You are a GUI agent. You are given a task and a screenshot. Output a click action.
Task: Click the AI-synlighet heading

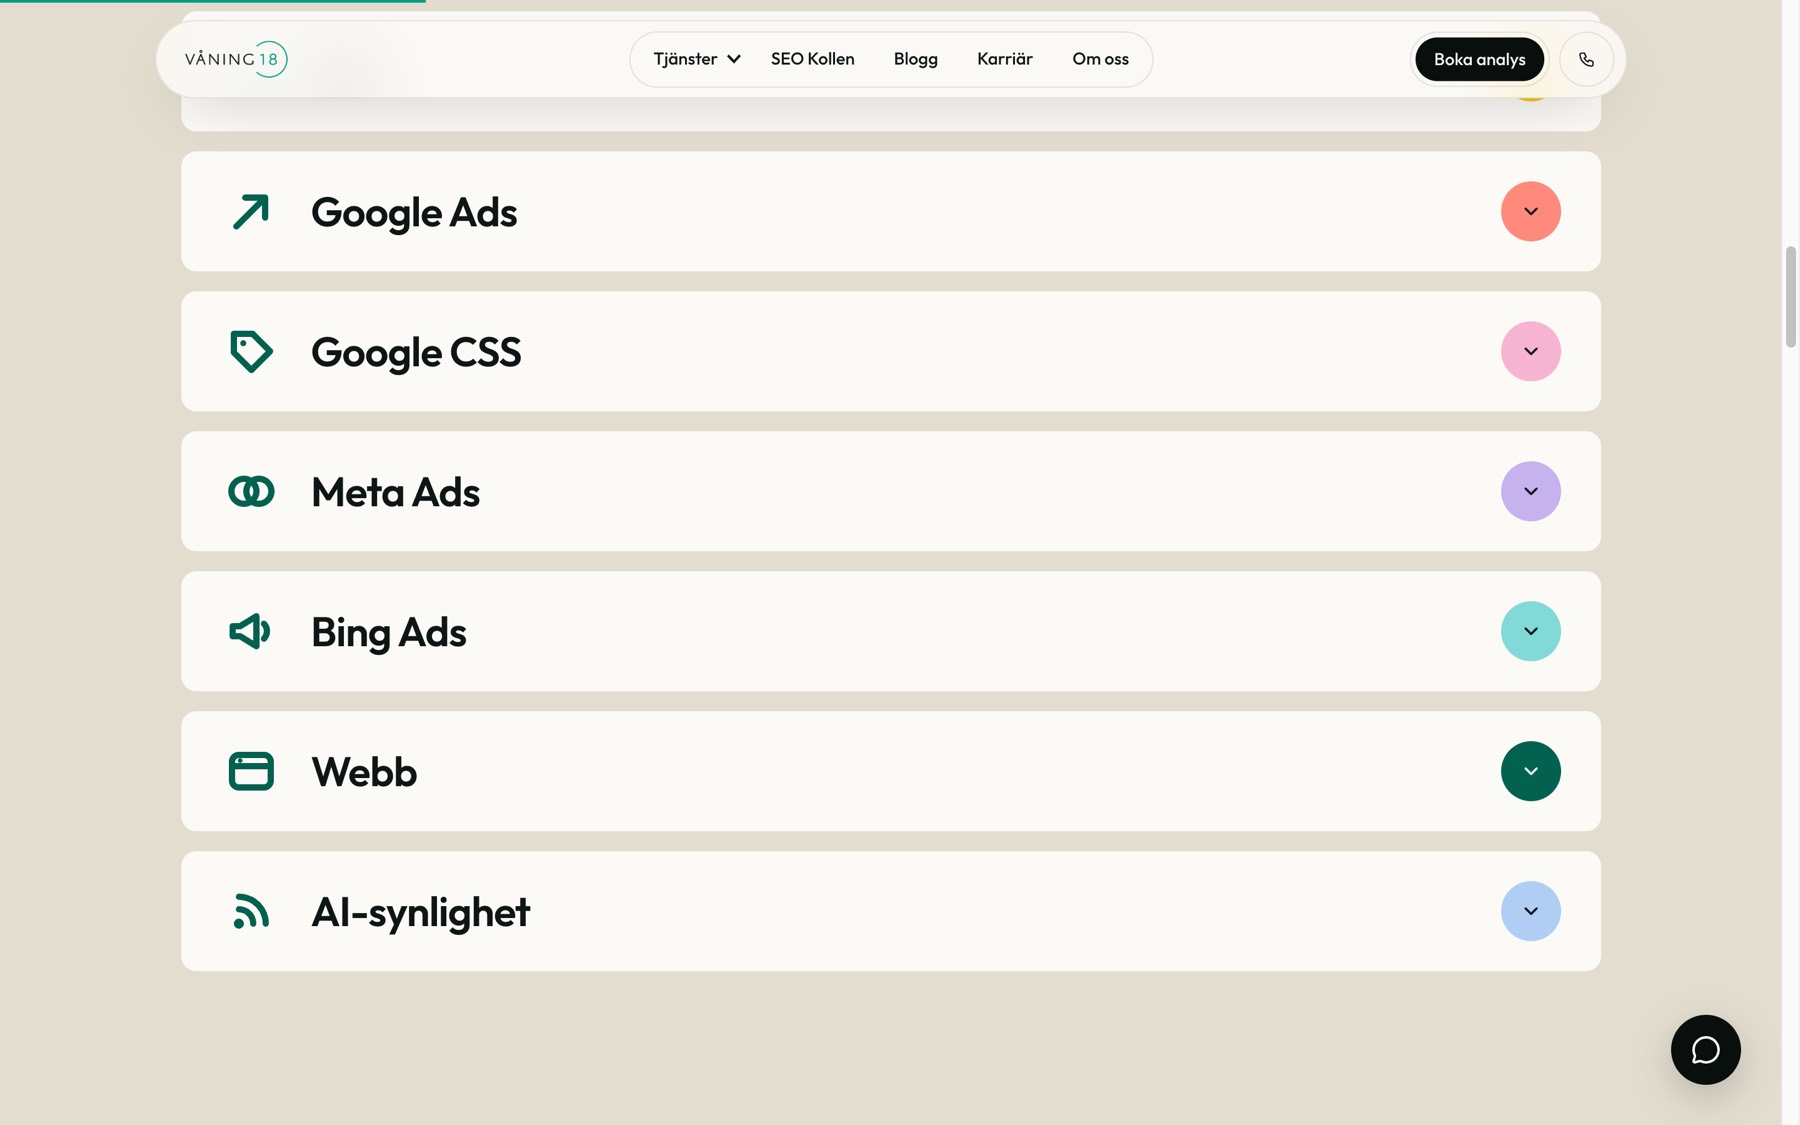pos(420,913)
